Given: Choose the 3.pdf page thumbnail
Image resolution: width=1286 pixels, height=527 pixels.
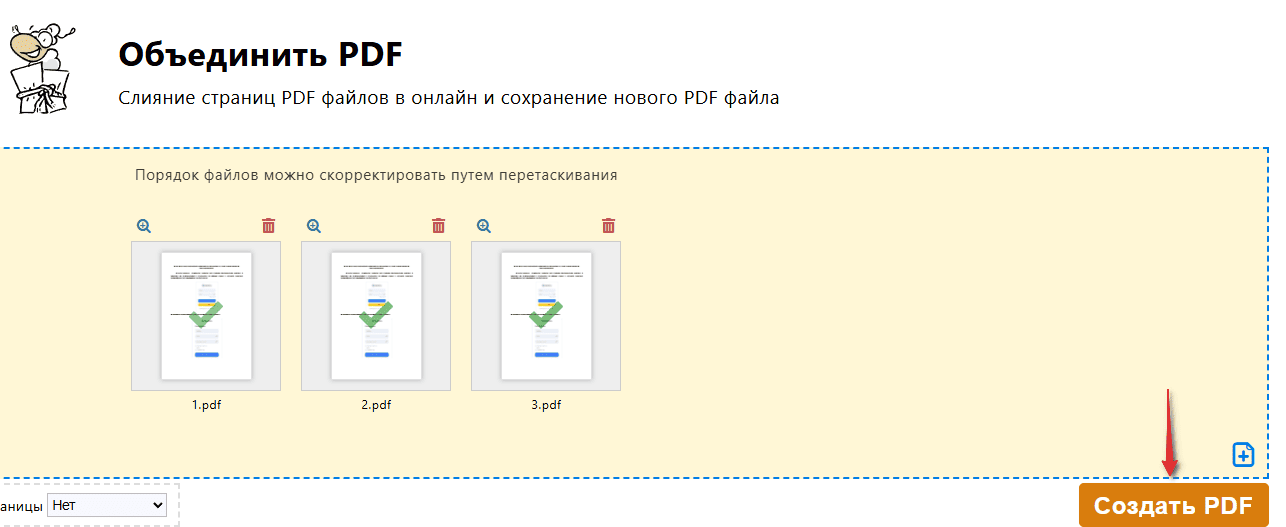Looking at the screenshot, I should (x=546, y=315).
